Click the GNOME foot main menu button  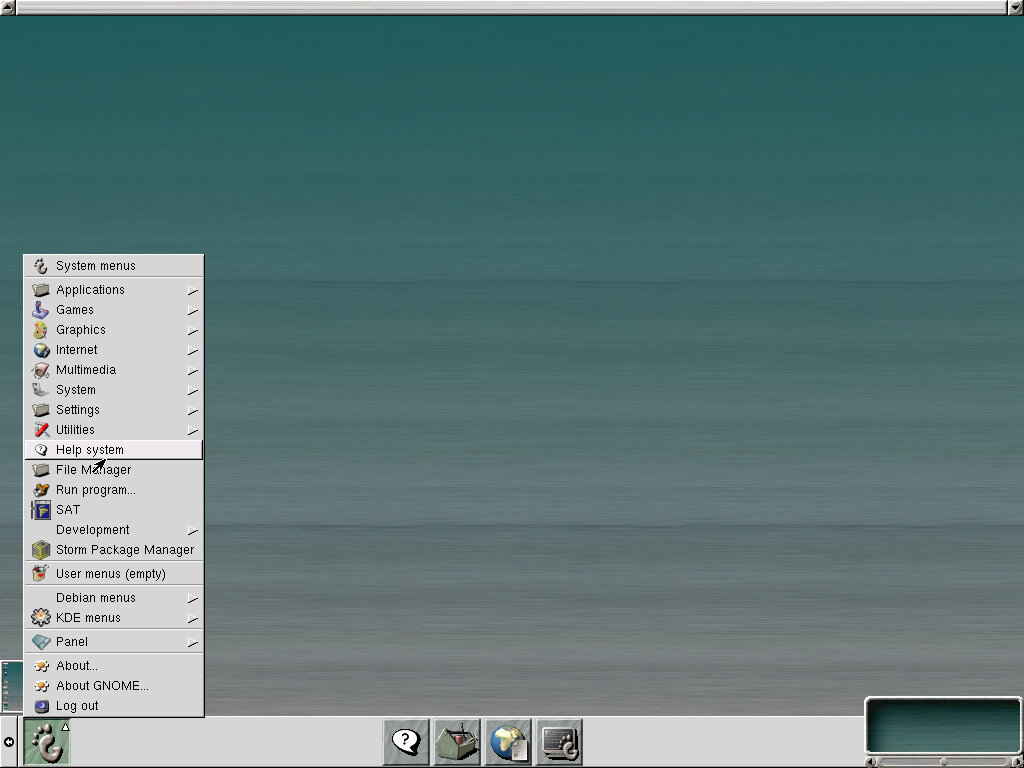point(46,742)
